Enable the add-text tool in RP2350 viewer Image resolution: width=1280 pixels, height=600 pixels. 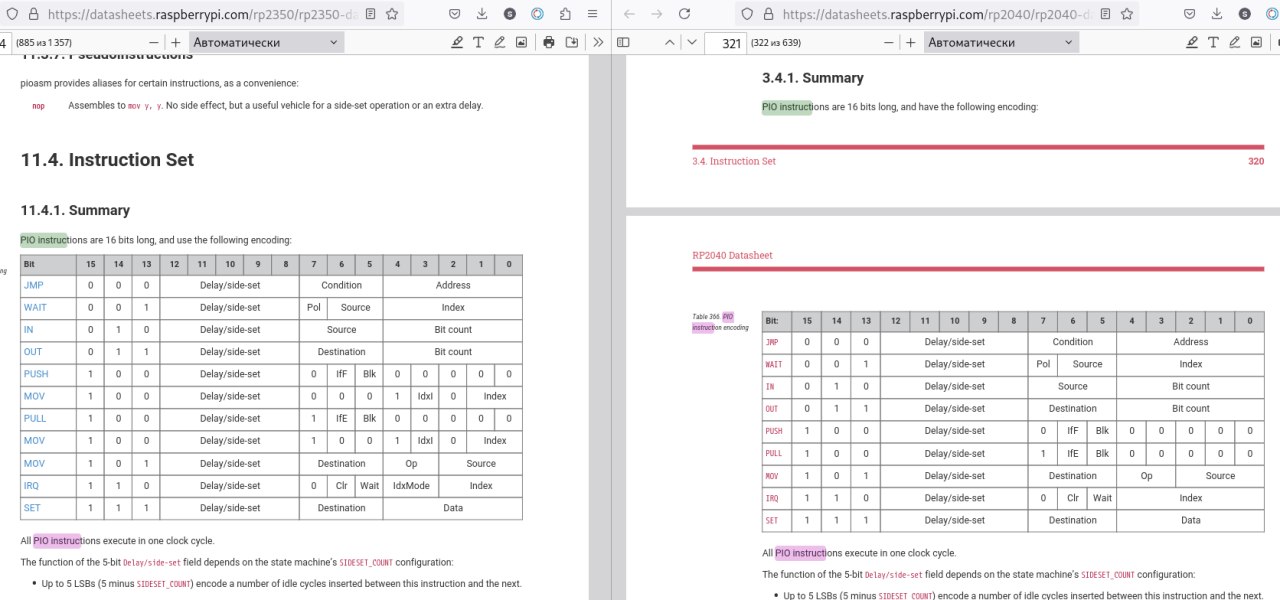478,42
